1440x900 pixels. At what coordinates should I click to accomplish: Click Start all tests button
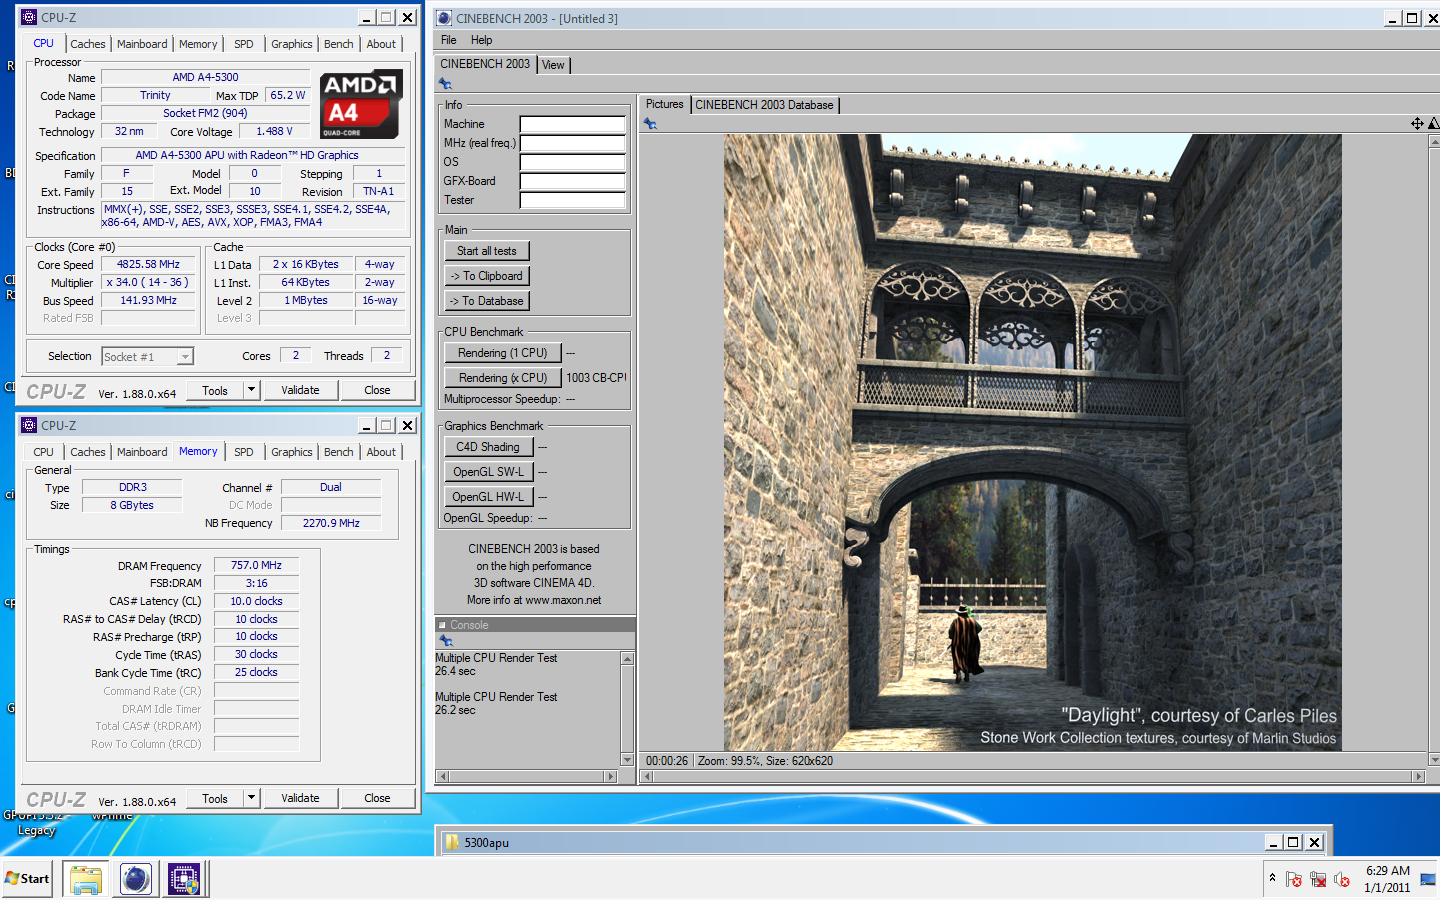[487, 251]
